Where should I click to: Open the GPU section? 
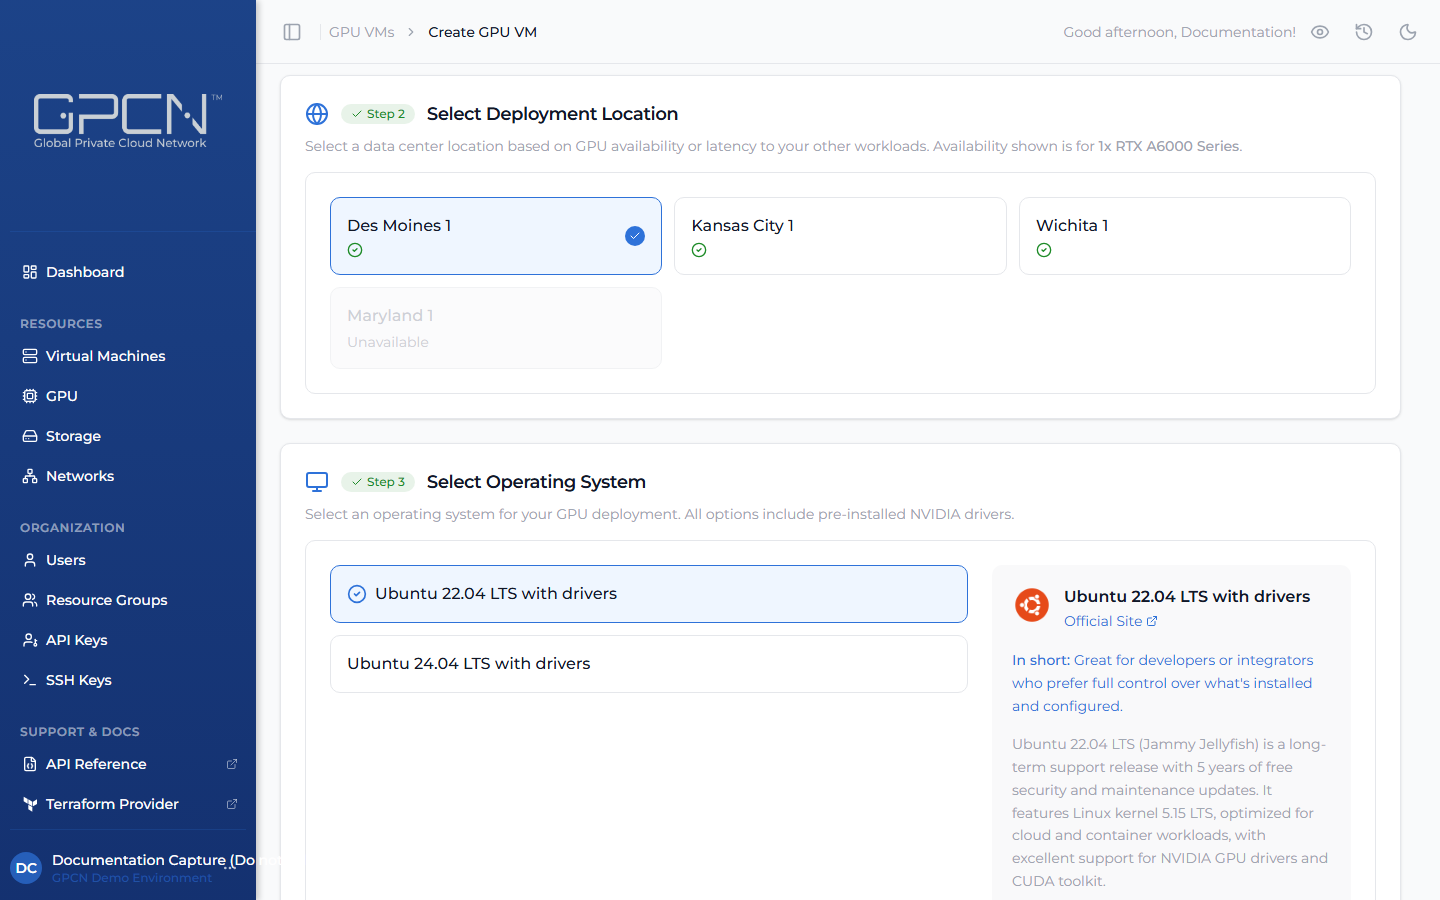[128, 396]
